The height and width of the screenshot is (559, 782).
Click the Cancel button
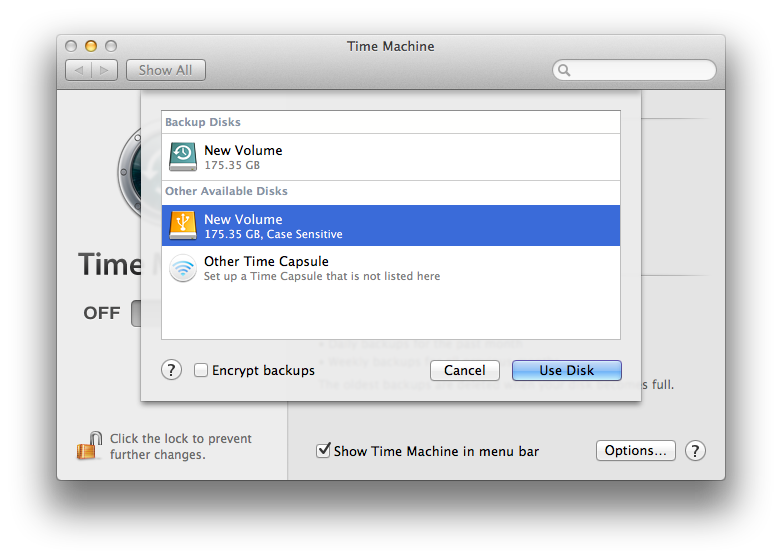pos(465,371)
